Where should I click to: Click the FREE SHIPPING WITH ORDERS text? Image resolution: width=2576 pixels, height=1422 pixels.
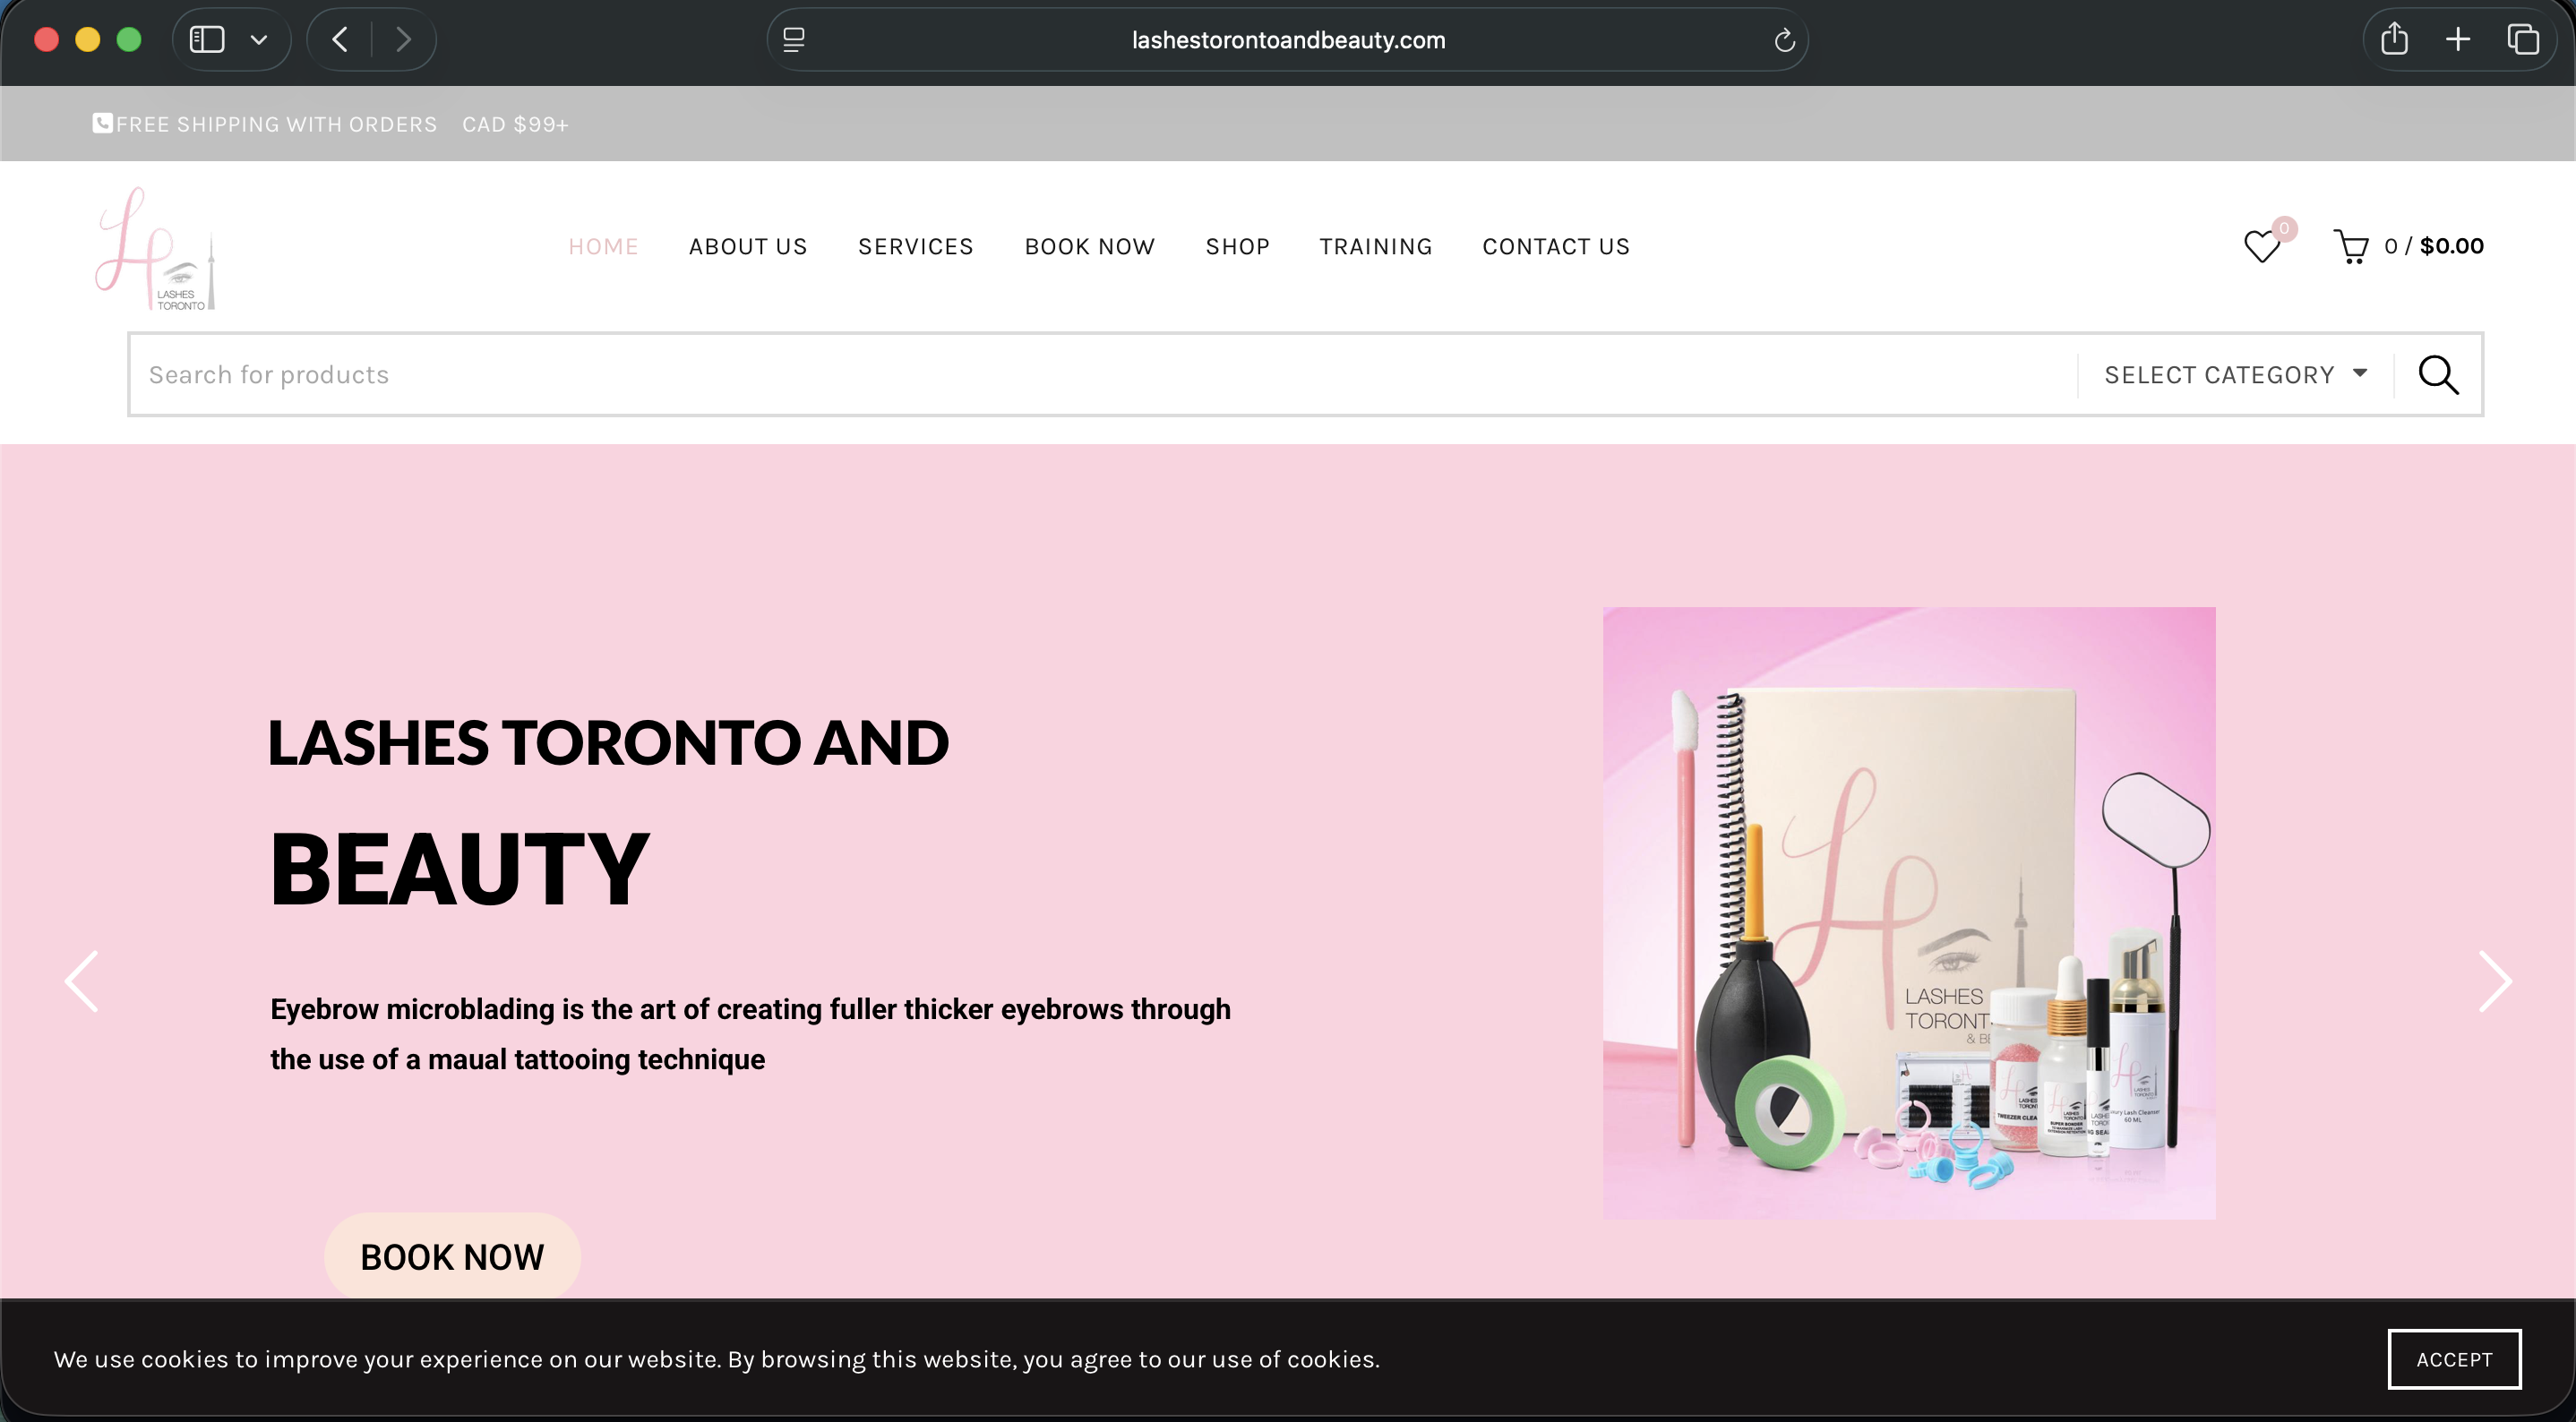pos(277,124)
